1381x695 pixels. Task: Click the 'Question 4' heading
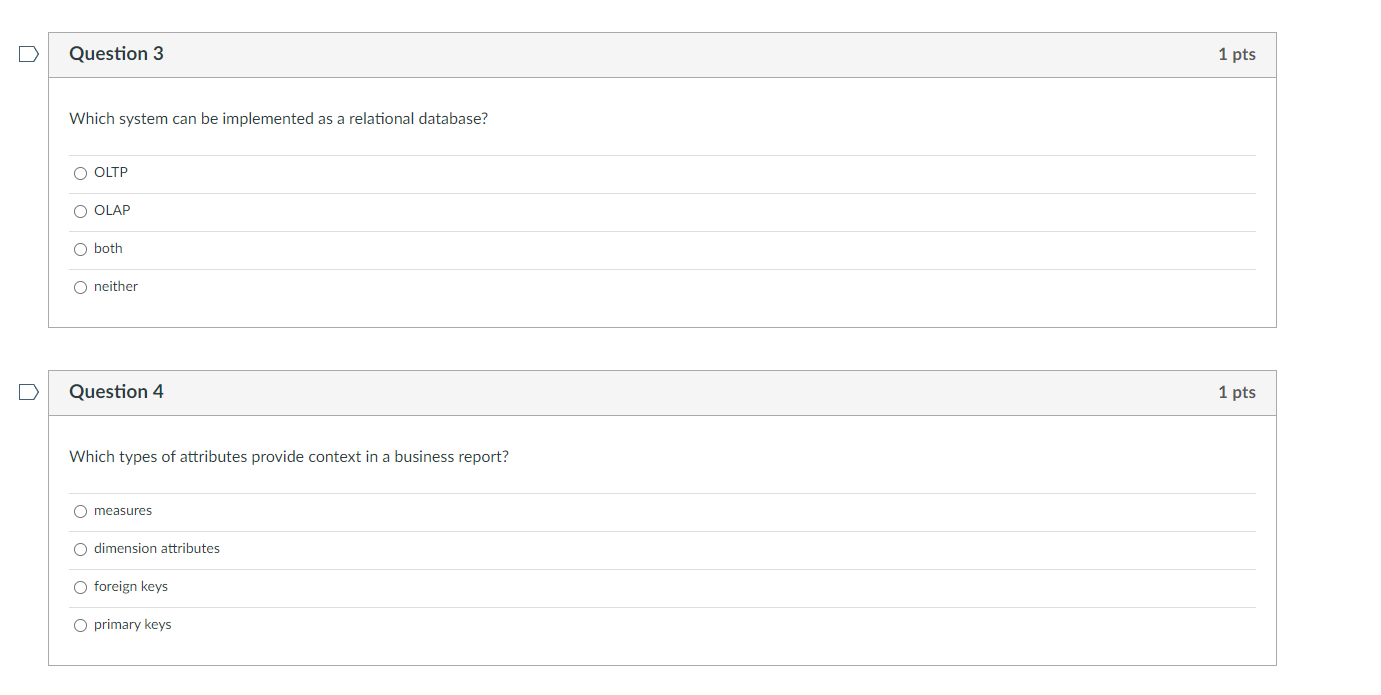tap(116, 392)
